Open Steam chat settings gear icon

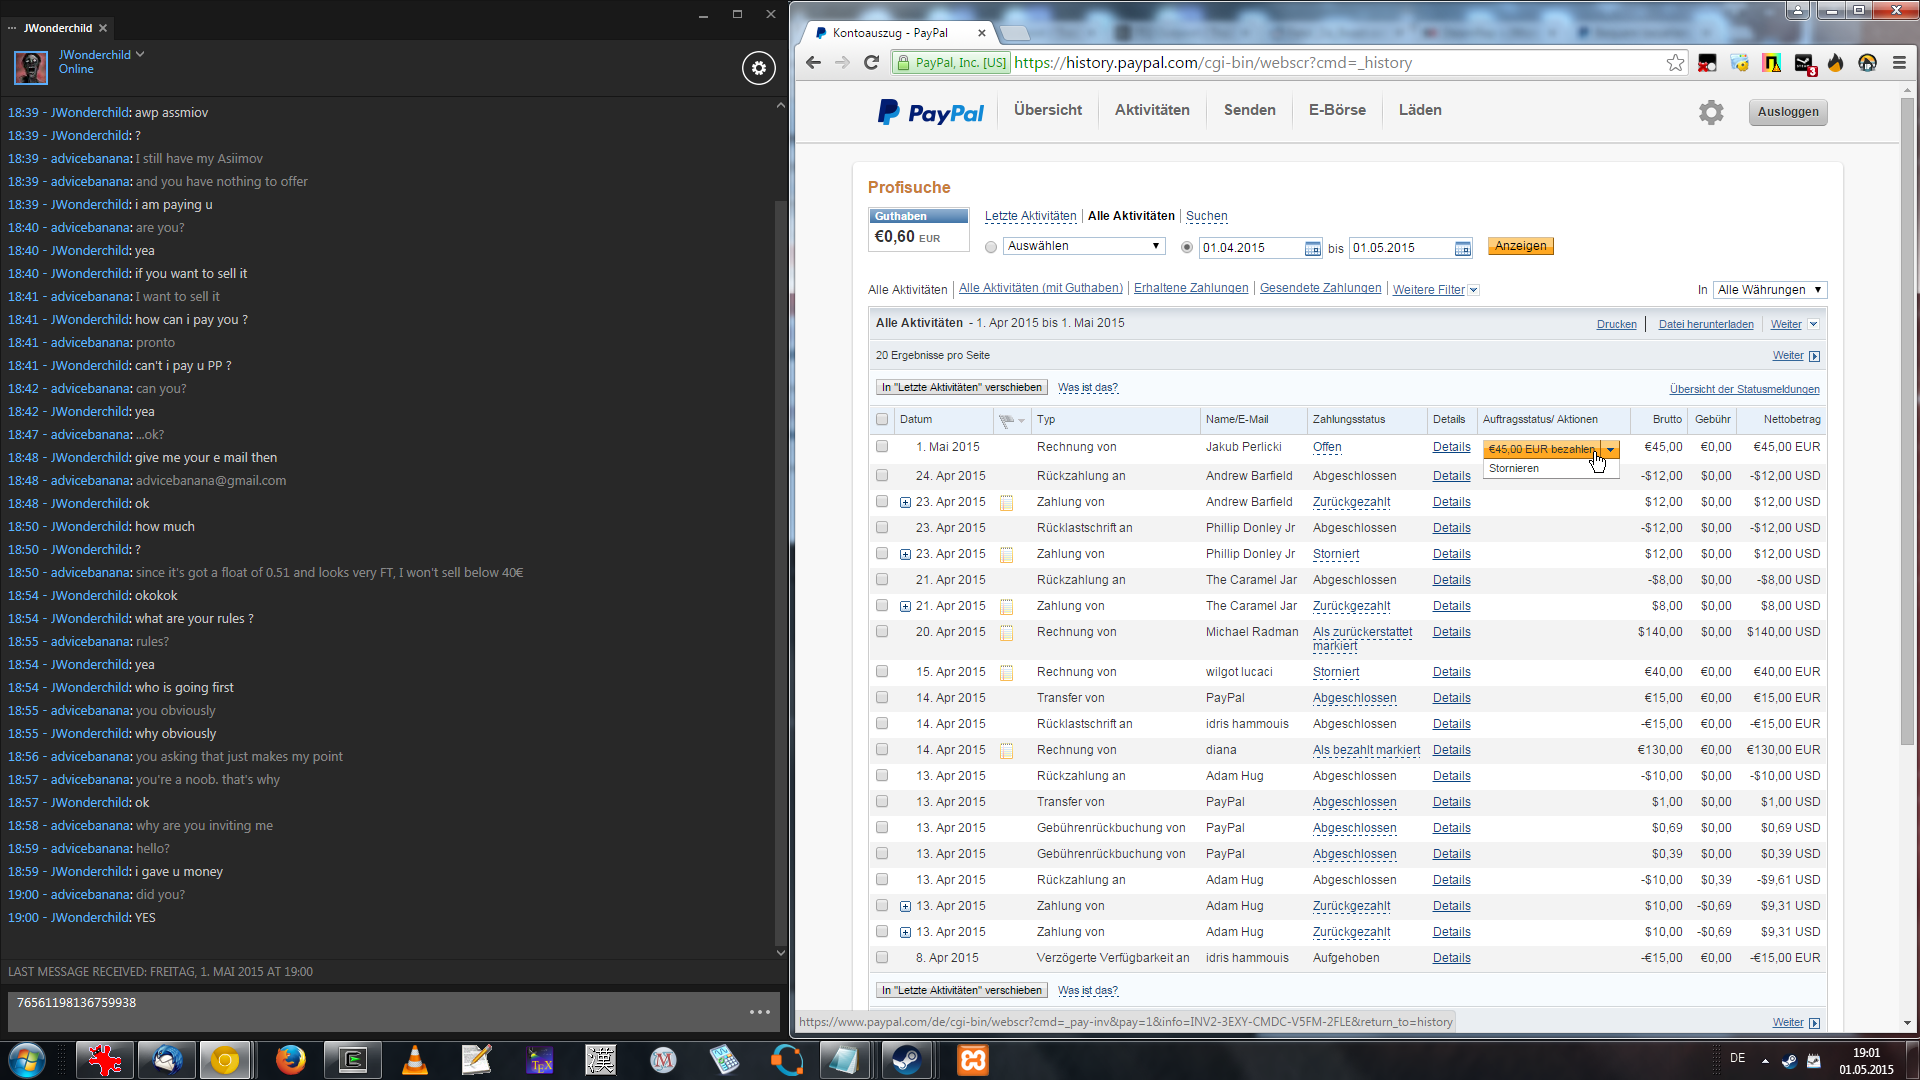tap(758, 68)
